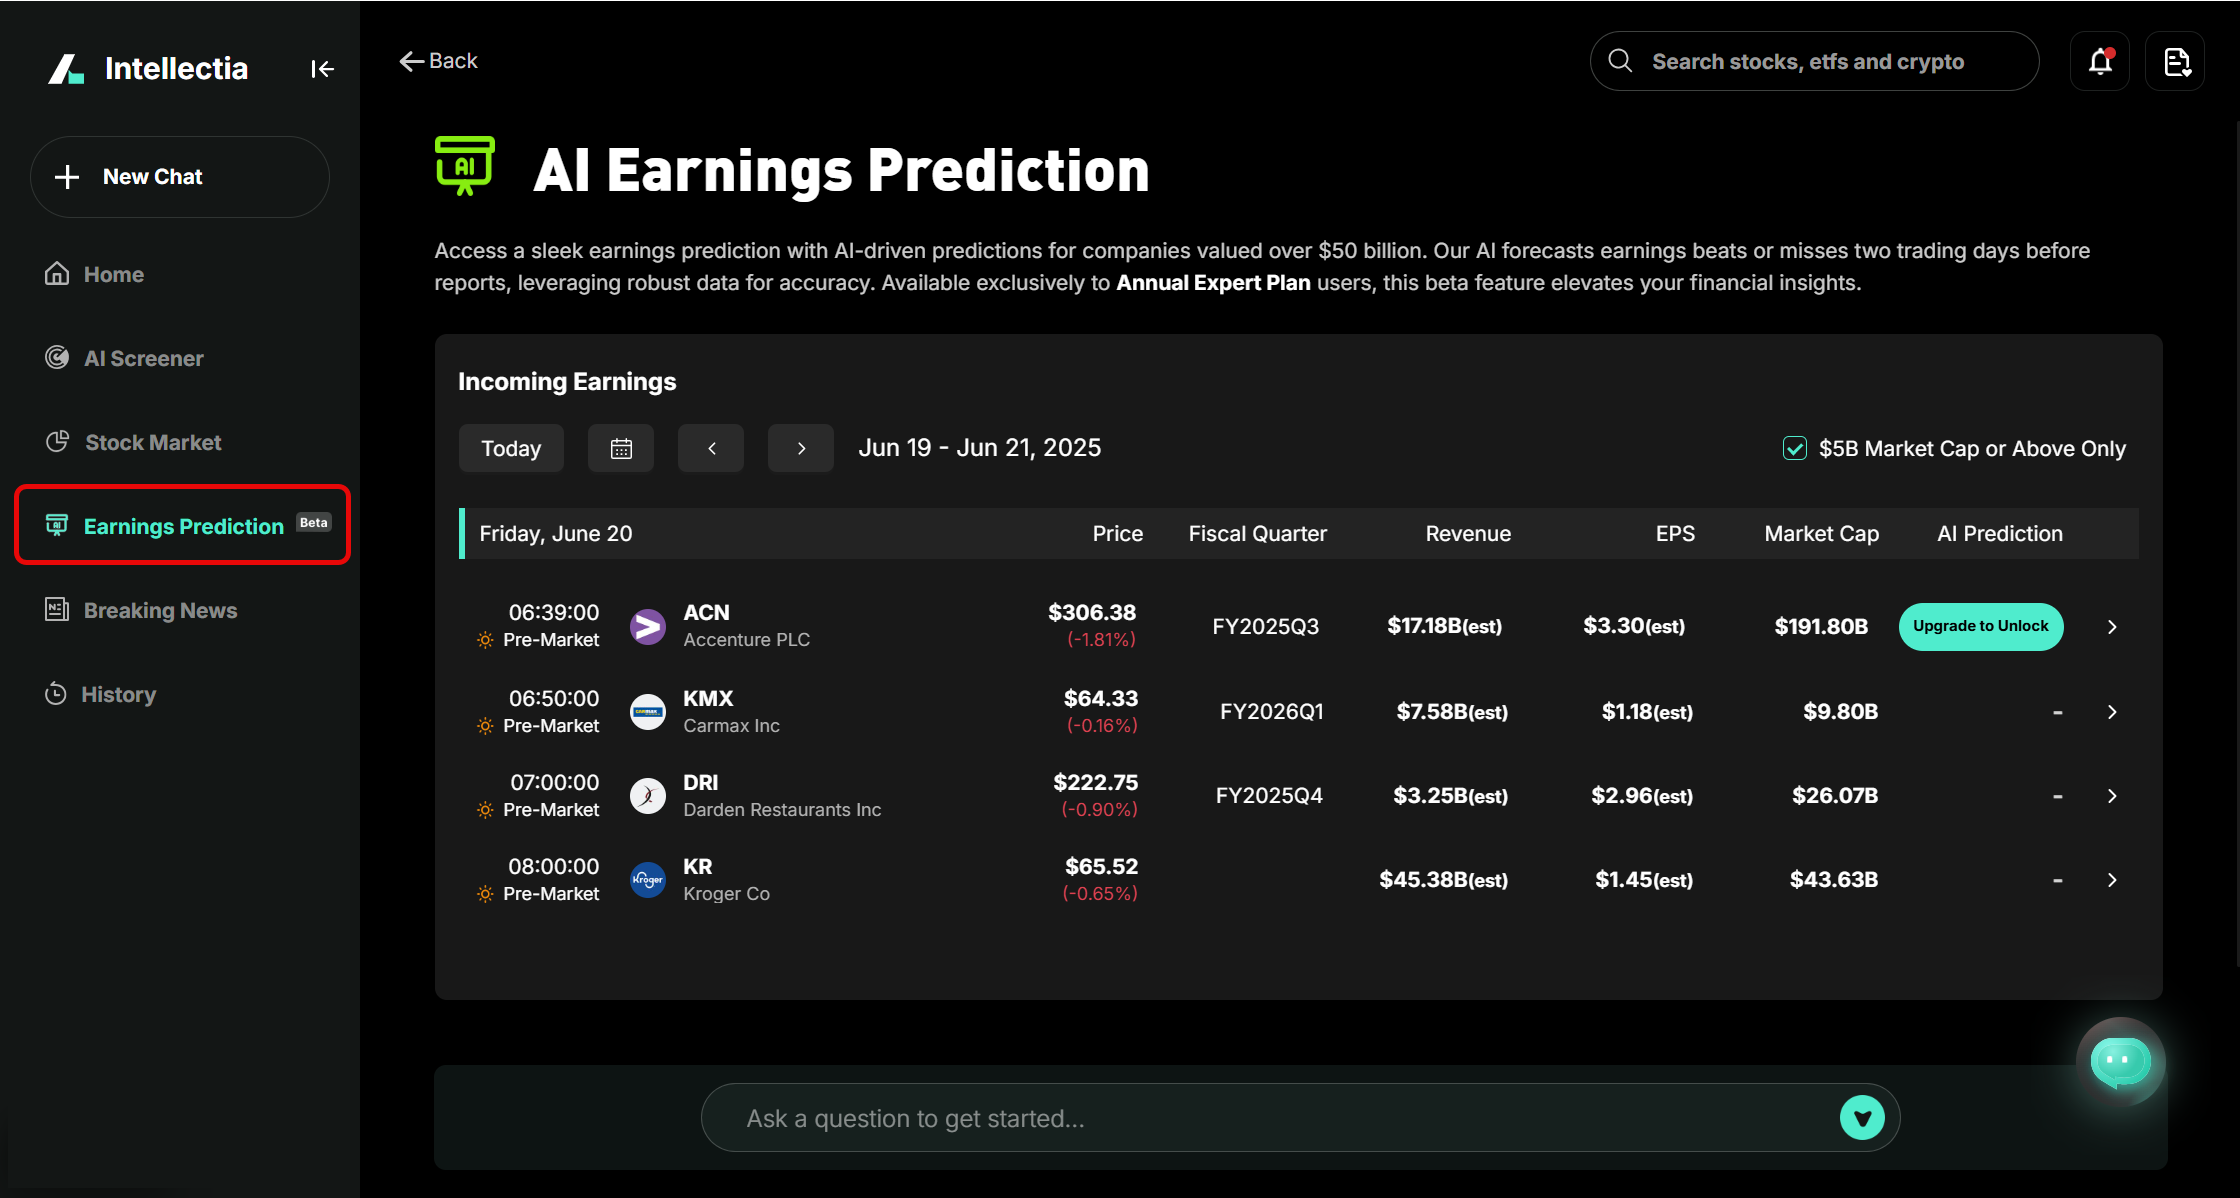Click the document export icon top right
The height and width of the screenshot is (1198, 2240).
click(2175, 61)
